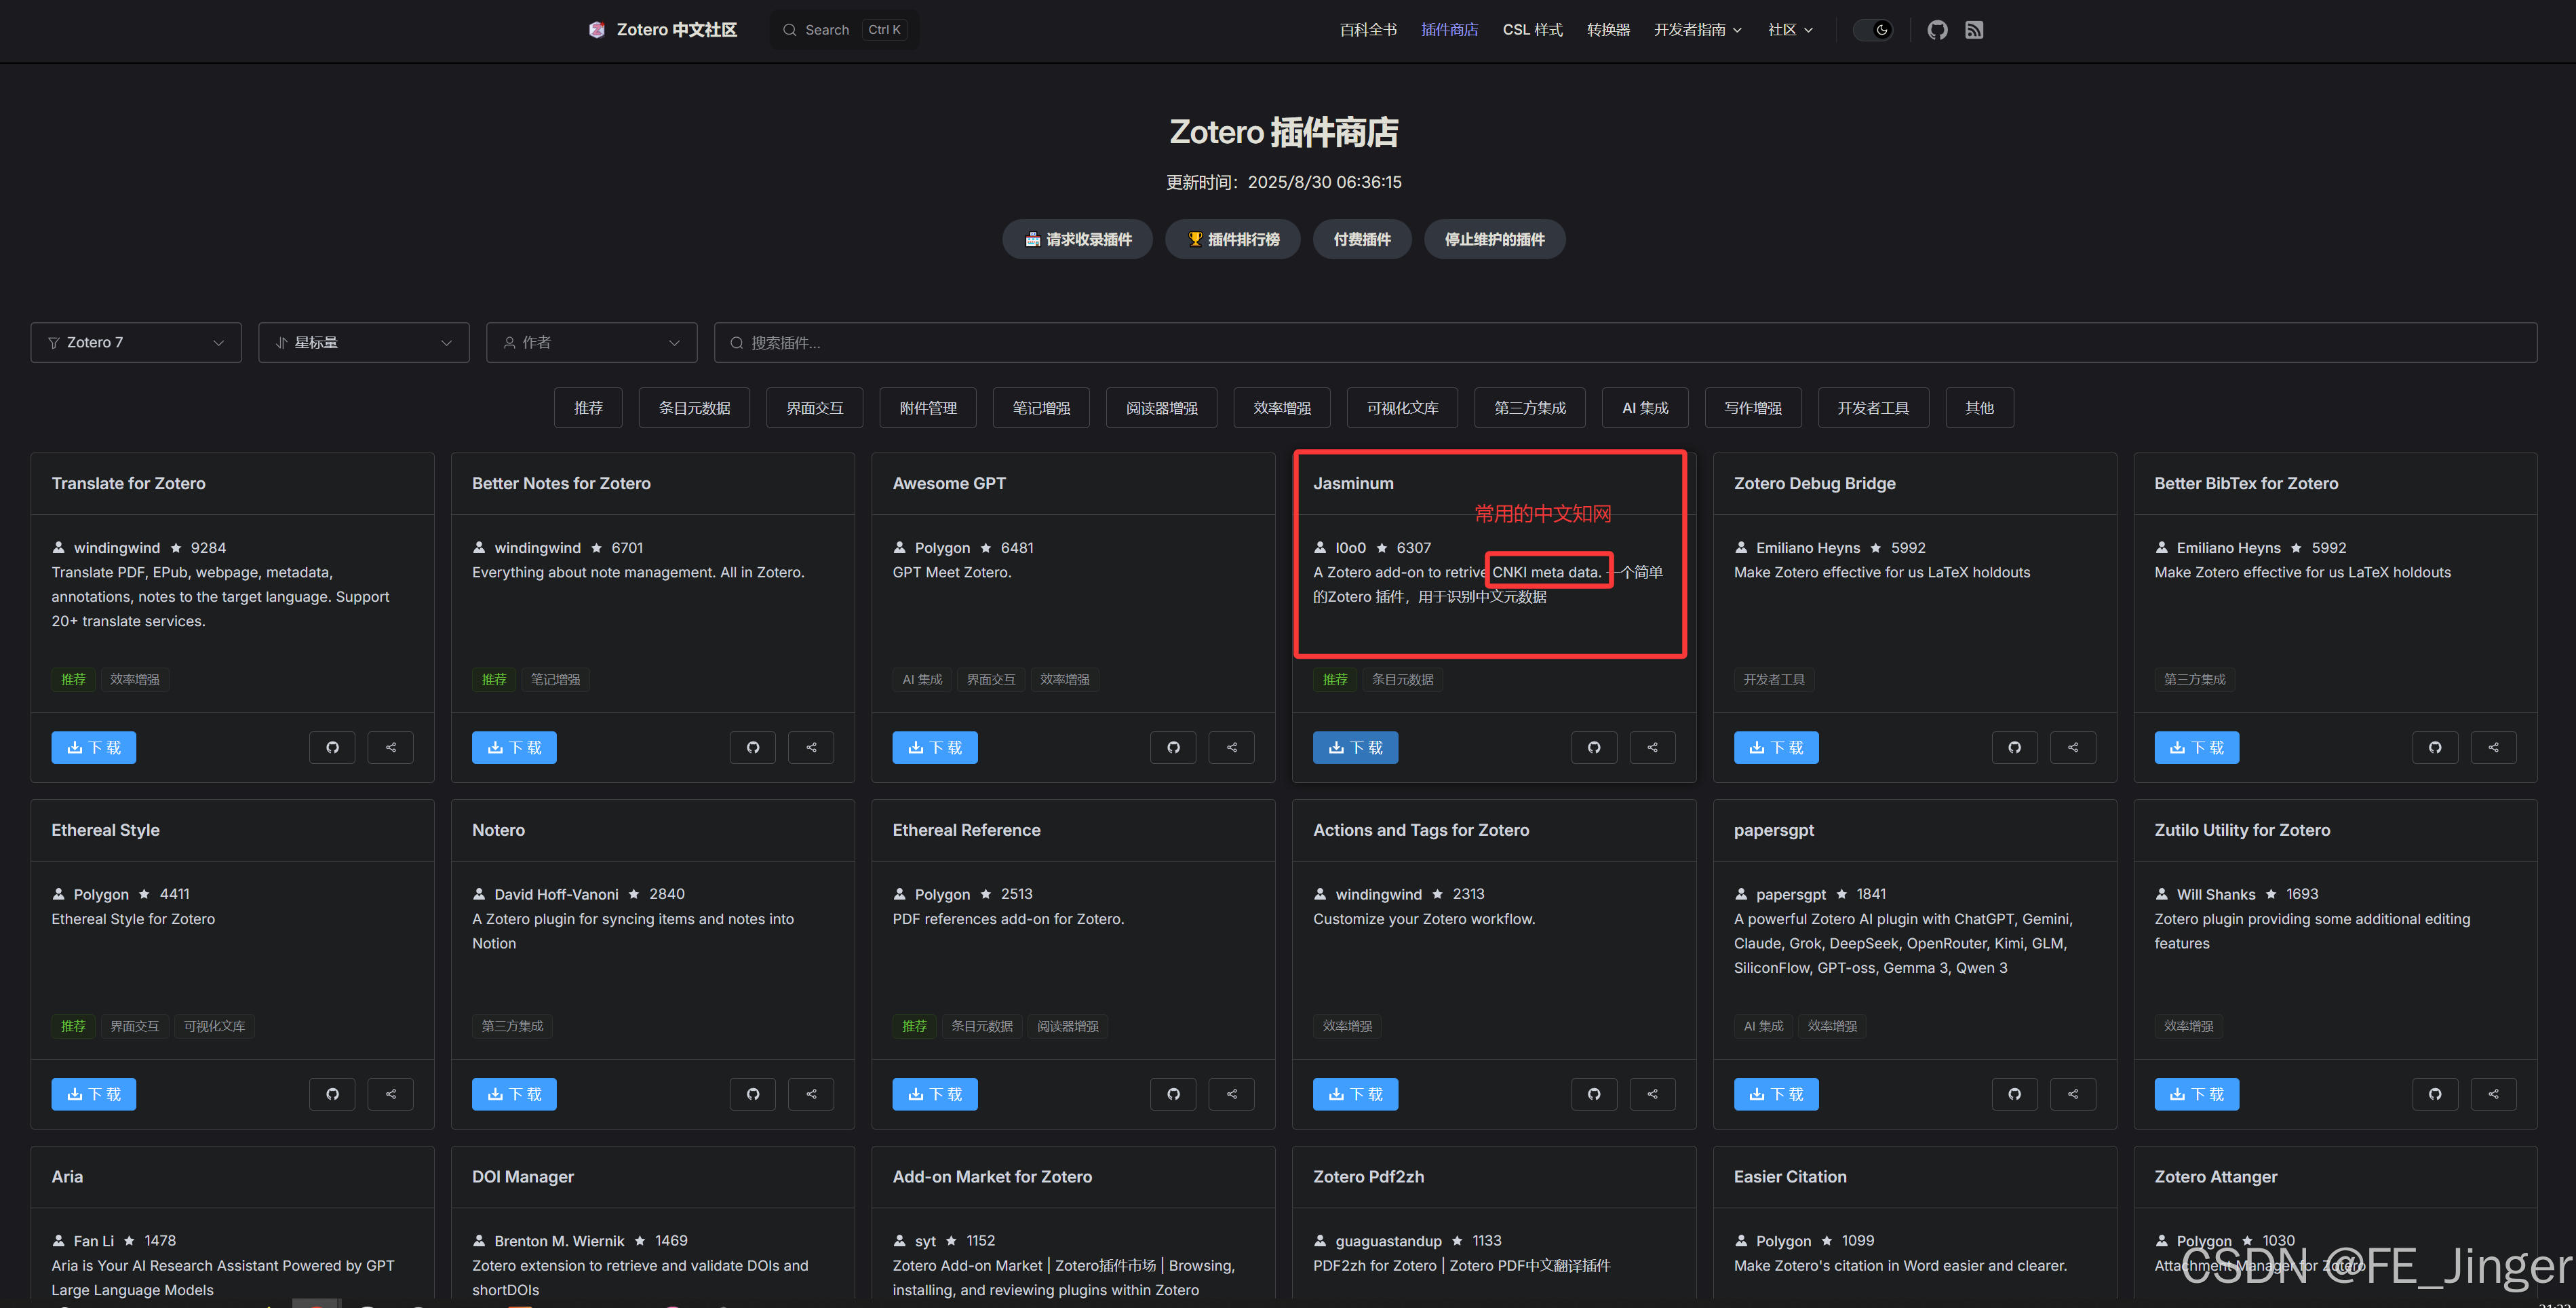
Task: Open 付费插件 list
Action: coord(1362,239)
